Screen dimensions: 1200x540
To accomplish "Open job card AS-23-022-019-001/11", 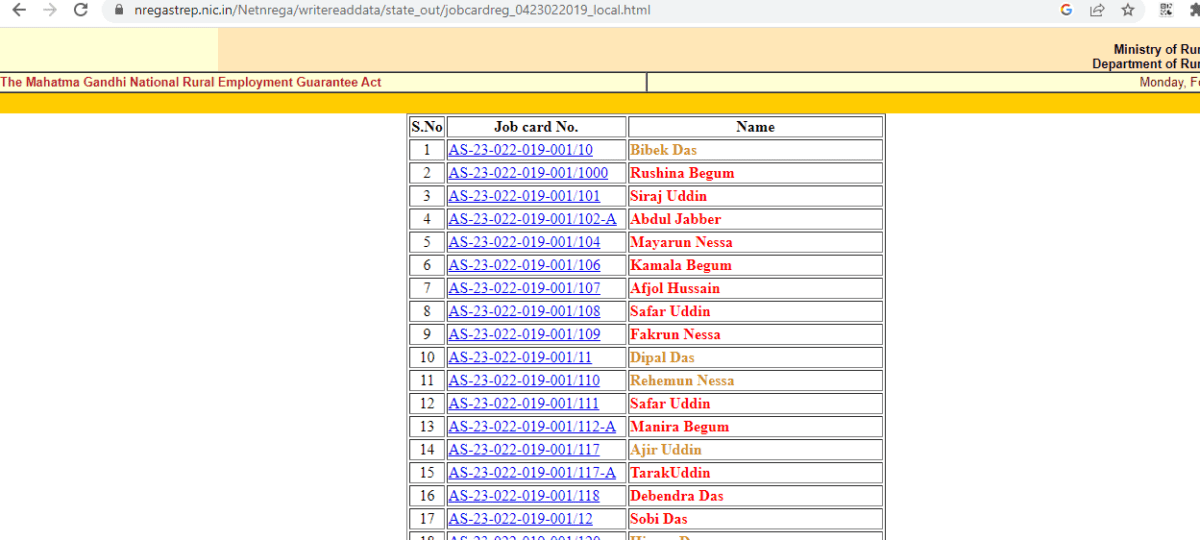I will point(520,357).
